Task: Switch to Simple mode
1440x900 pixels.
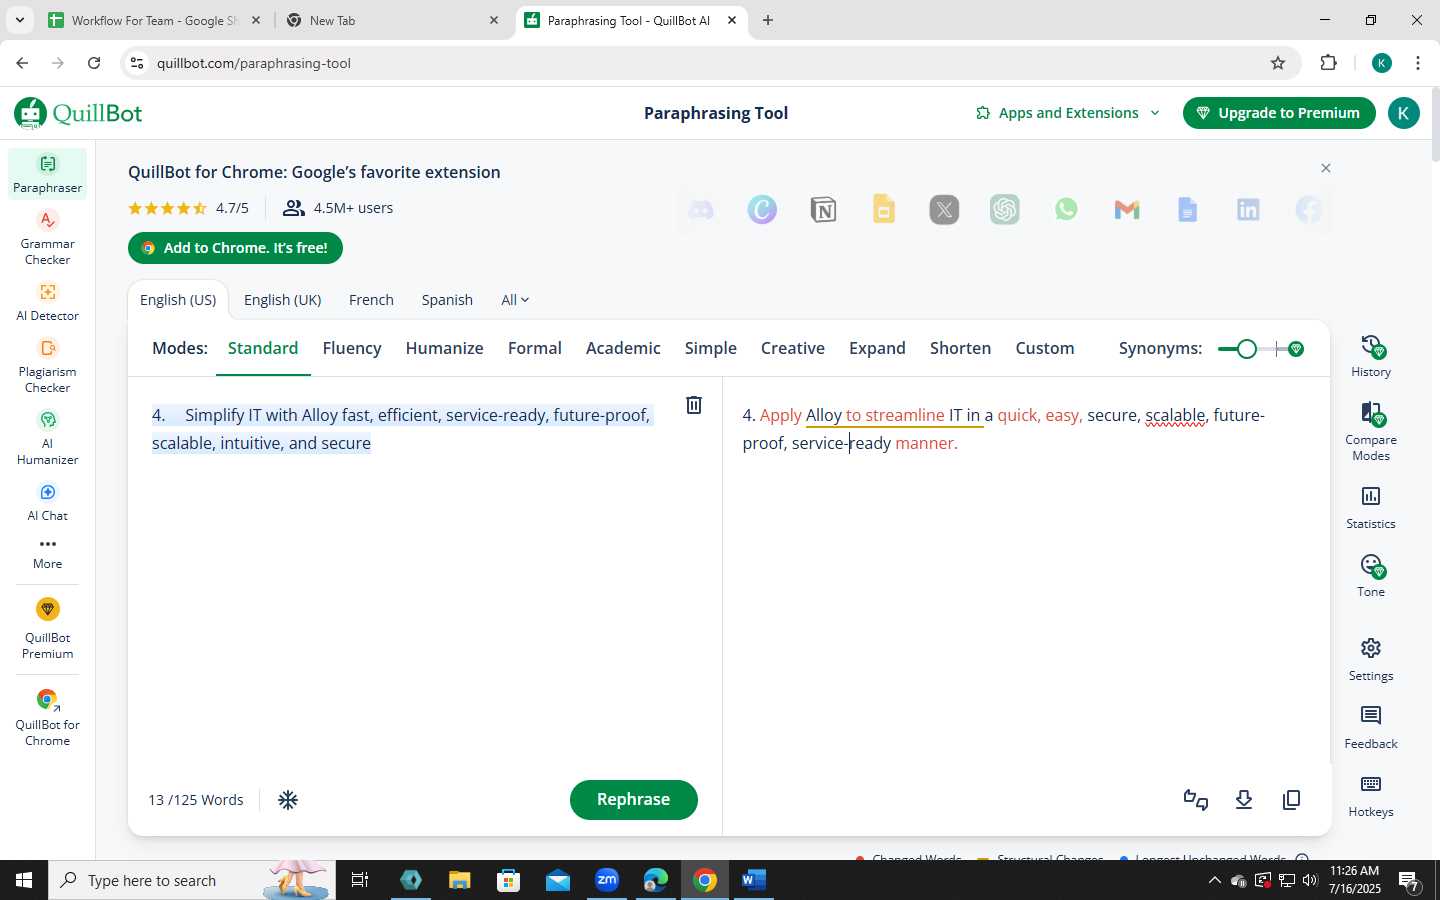Action: pos(710,348)
